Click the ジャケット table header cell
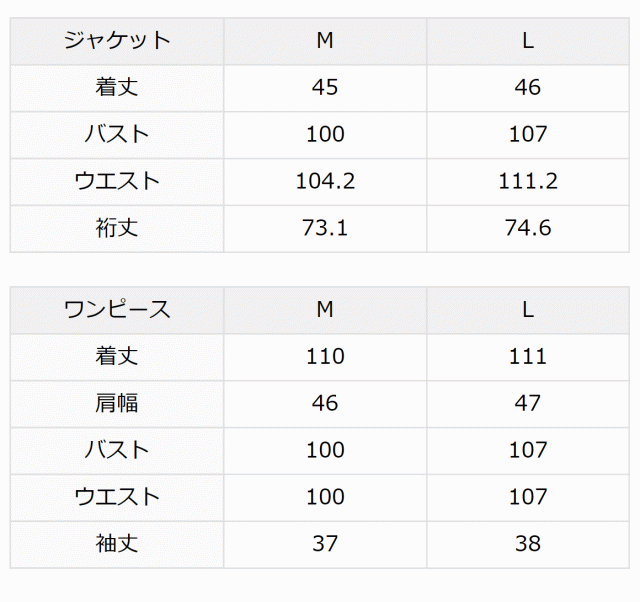This screenshot has width=640, height=602. [117, 41]
